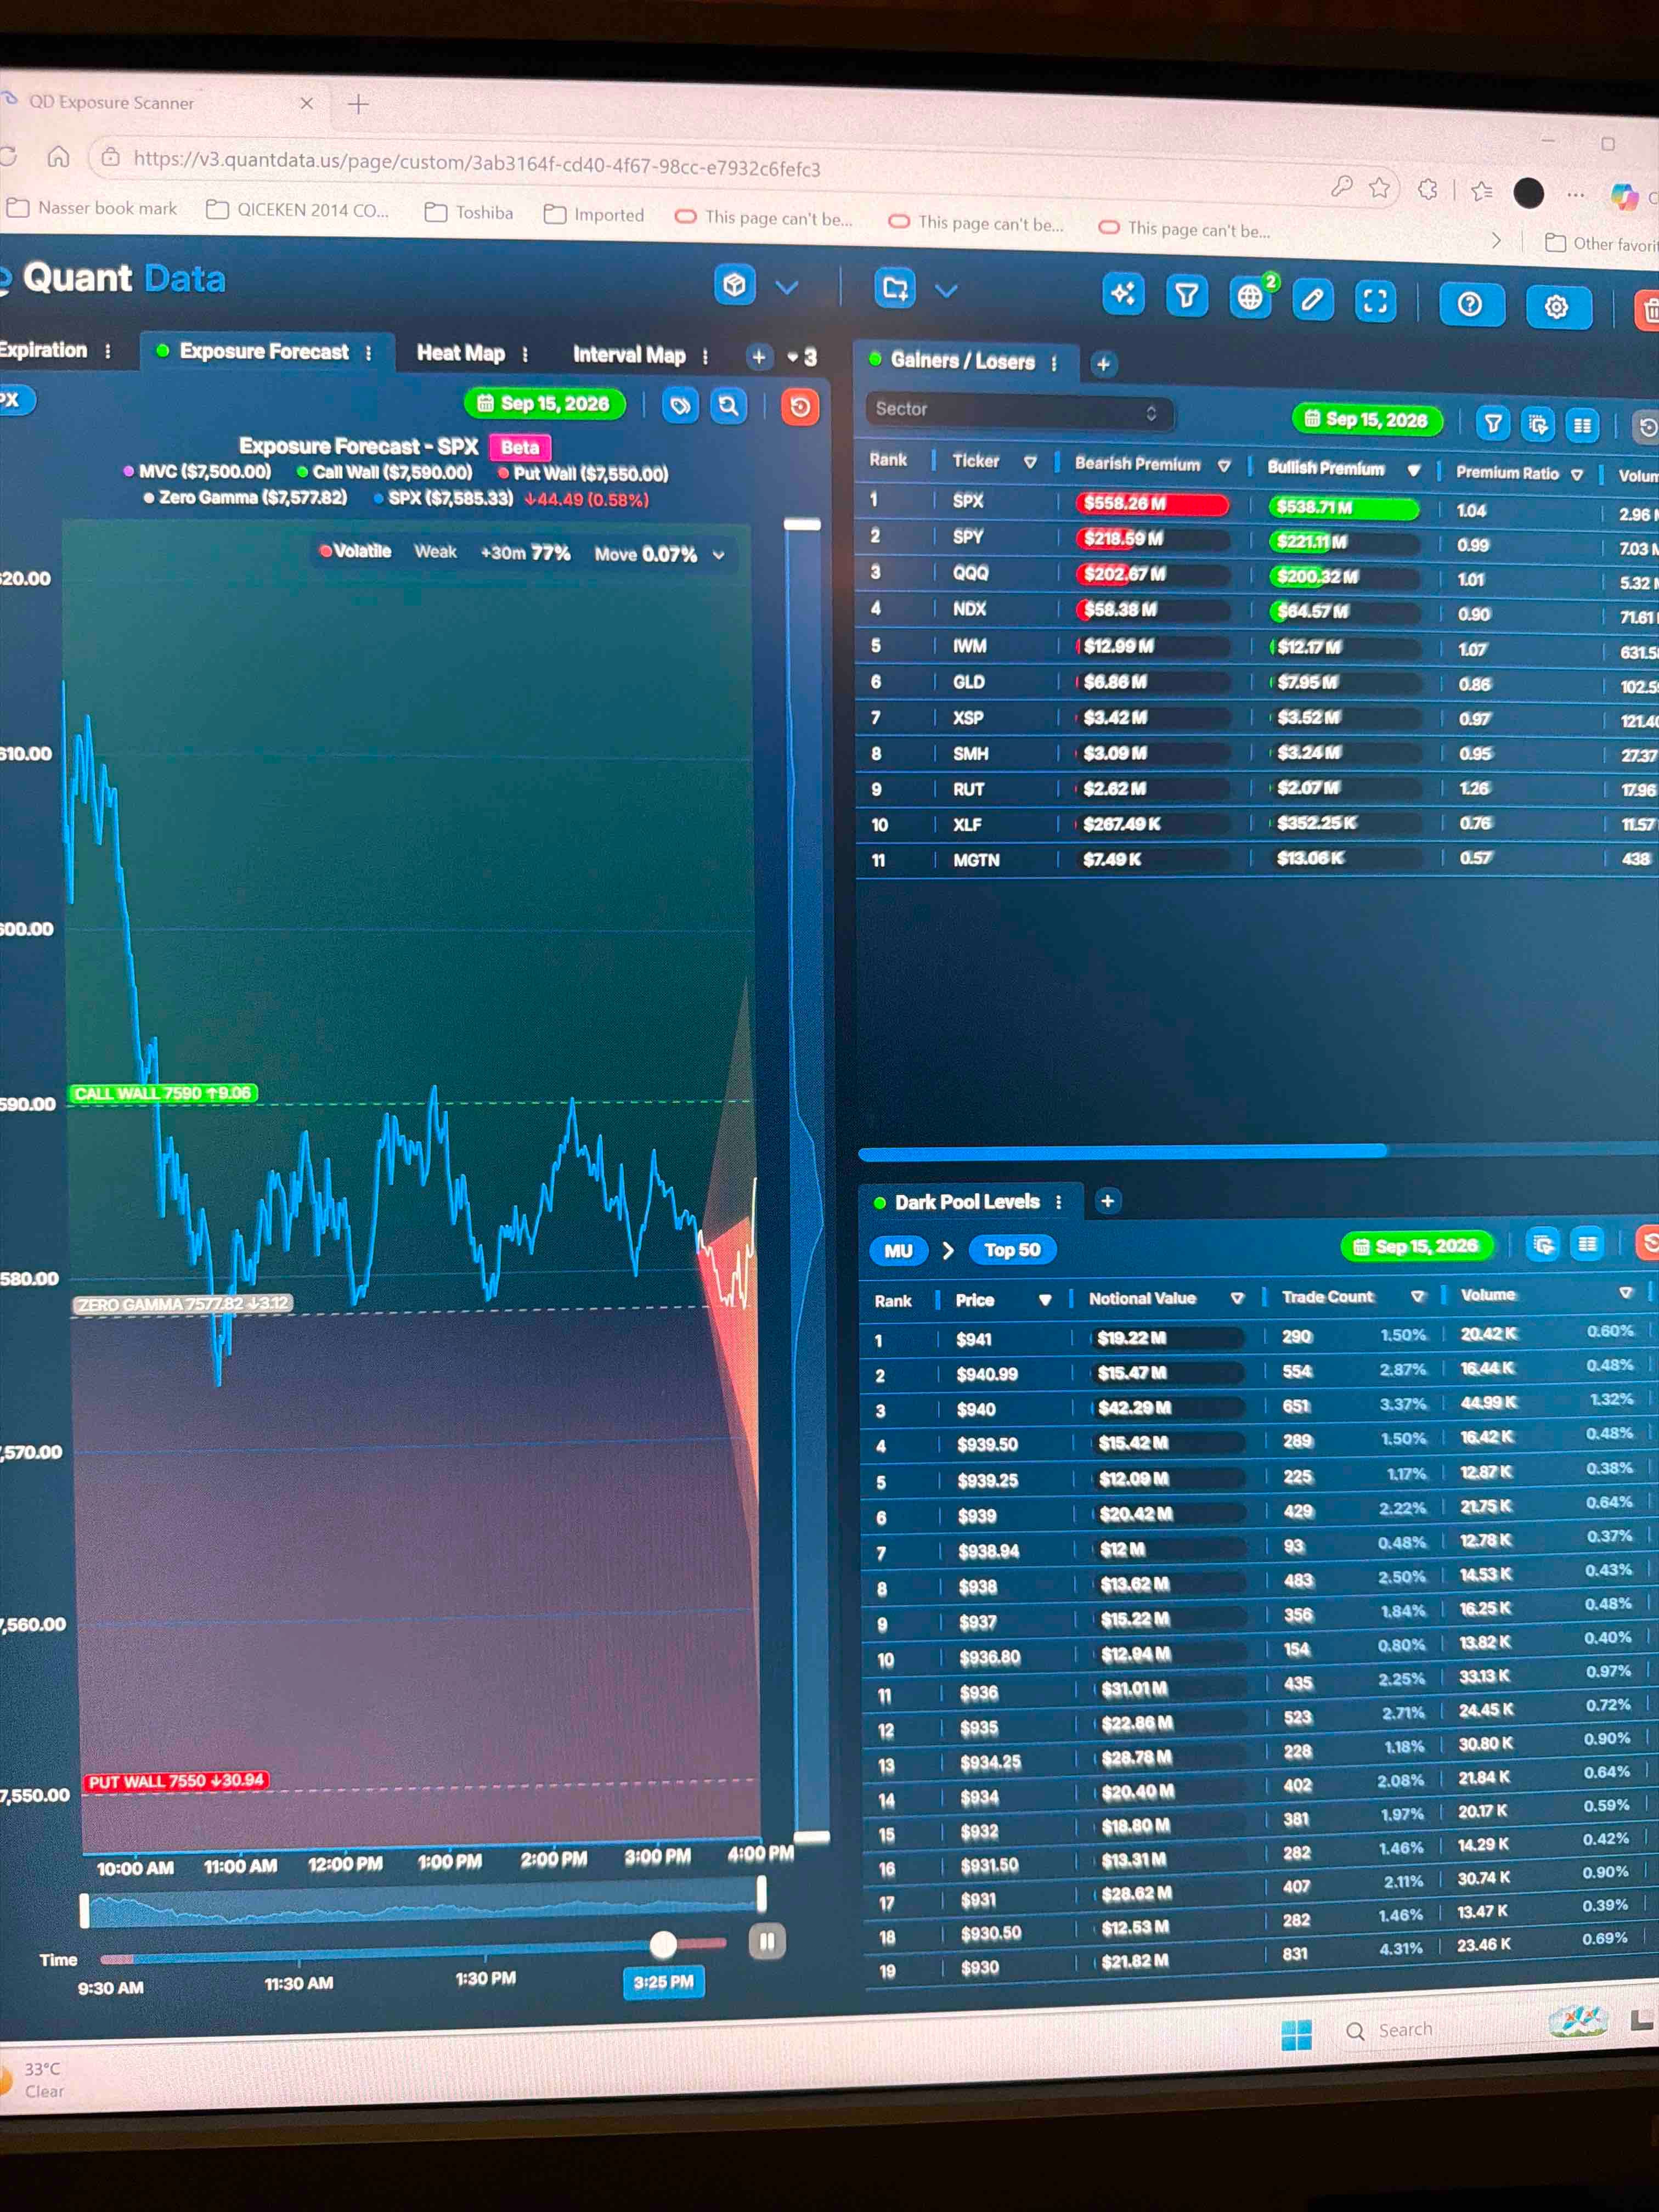Click the time slider thumb at 3:25 PM
Image resolution: width=1659 pixels, height=2212 pixels.
663,1944
